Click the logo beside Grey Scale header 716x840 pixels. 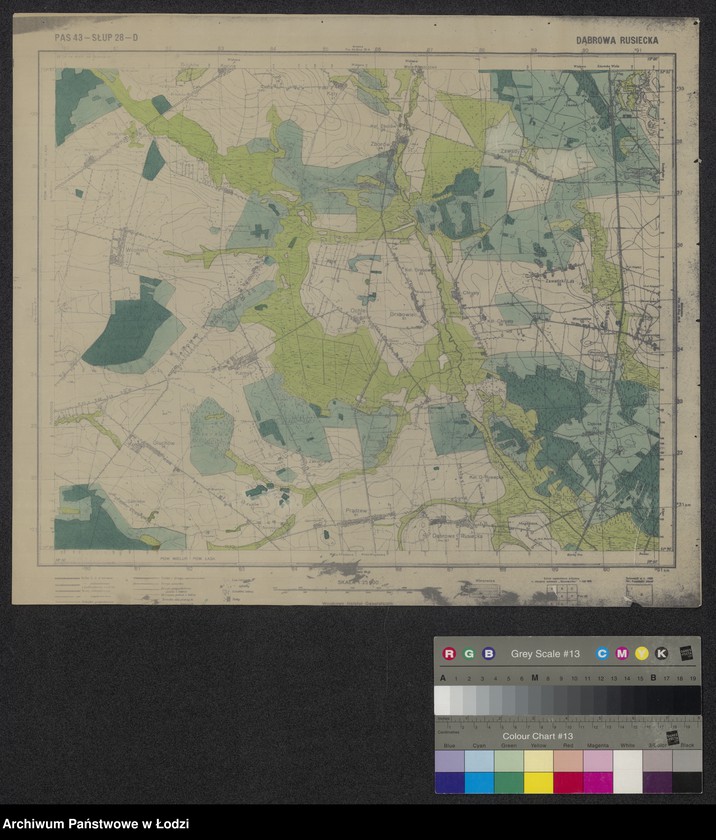click(x=686, y=653)
